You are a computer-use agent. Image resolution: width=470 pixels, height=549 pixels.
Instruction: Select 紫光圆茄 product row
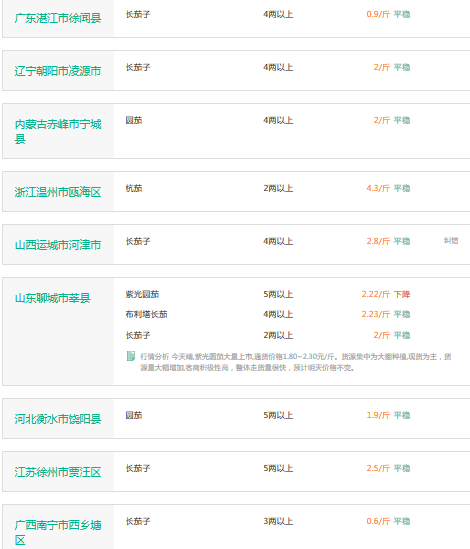(x=268, y=294)
